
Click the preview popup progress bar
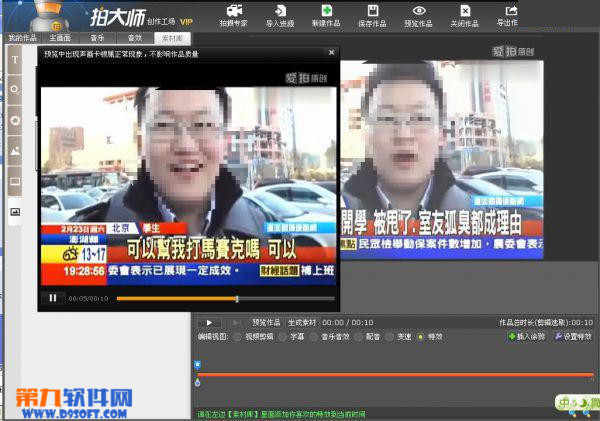click(x=226, y=298)
